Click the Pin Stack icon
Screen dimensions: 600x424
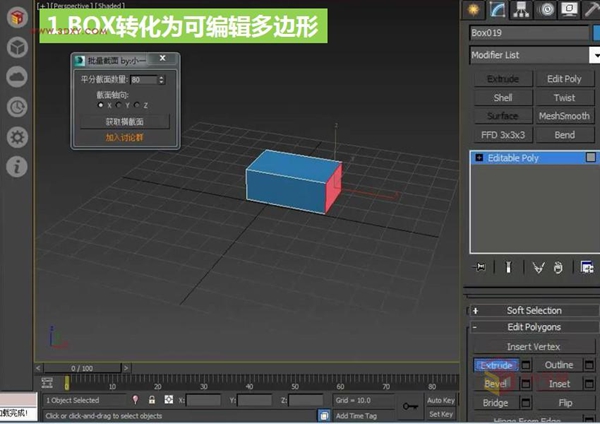(479, 267)
